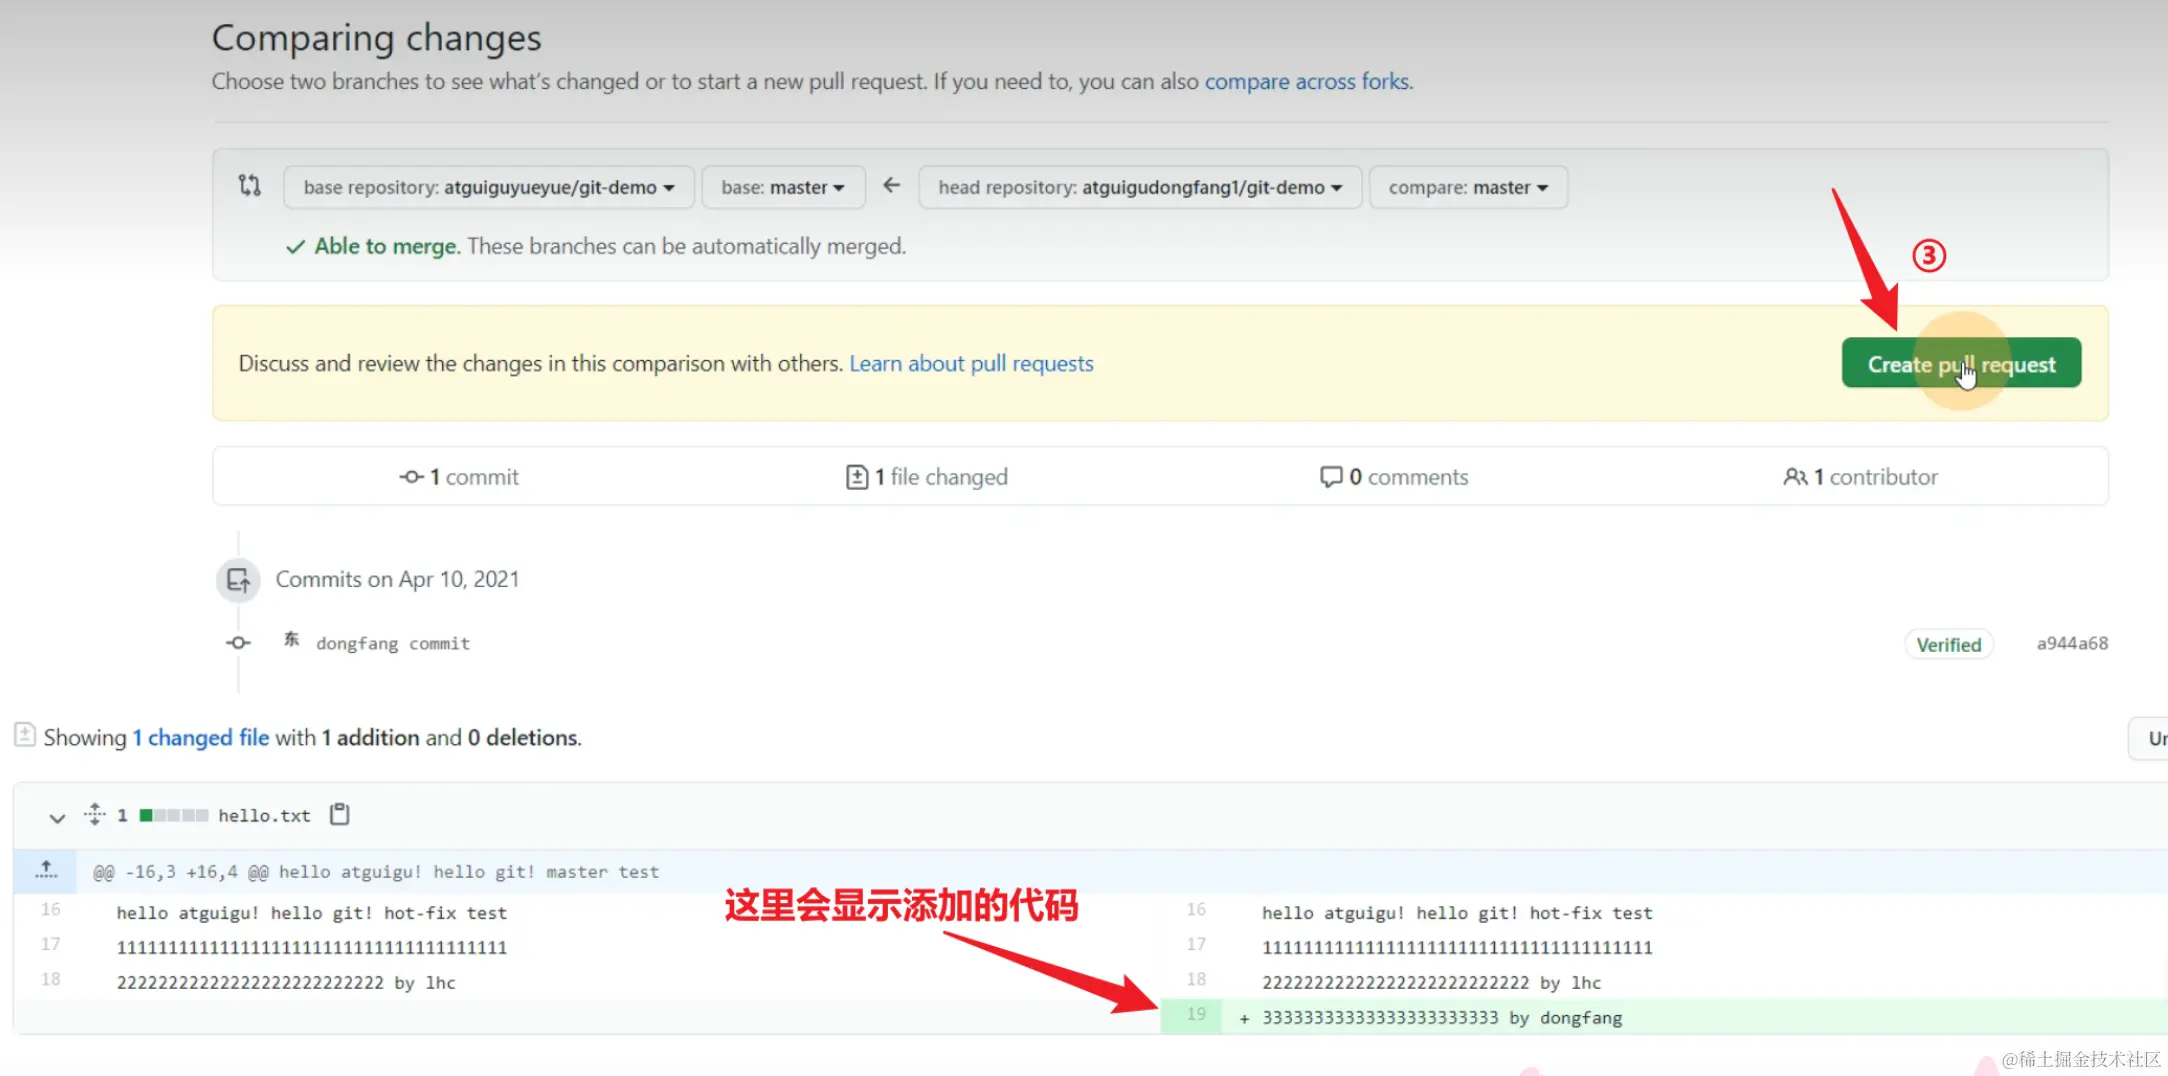
Task: Click right-side line number 18
Action: coord(1196,979)
